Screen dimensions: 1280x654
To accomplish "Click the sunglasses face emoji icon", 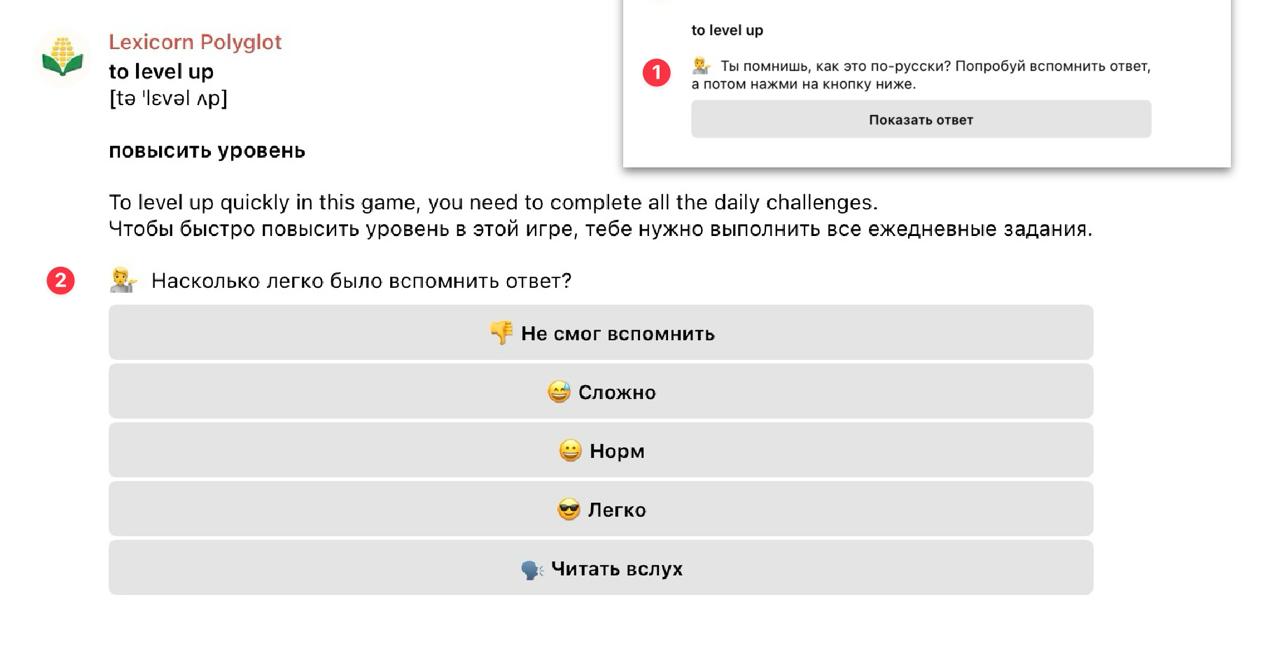I will click(x=568, y=510).
